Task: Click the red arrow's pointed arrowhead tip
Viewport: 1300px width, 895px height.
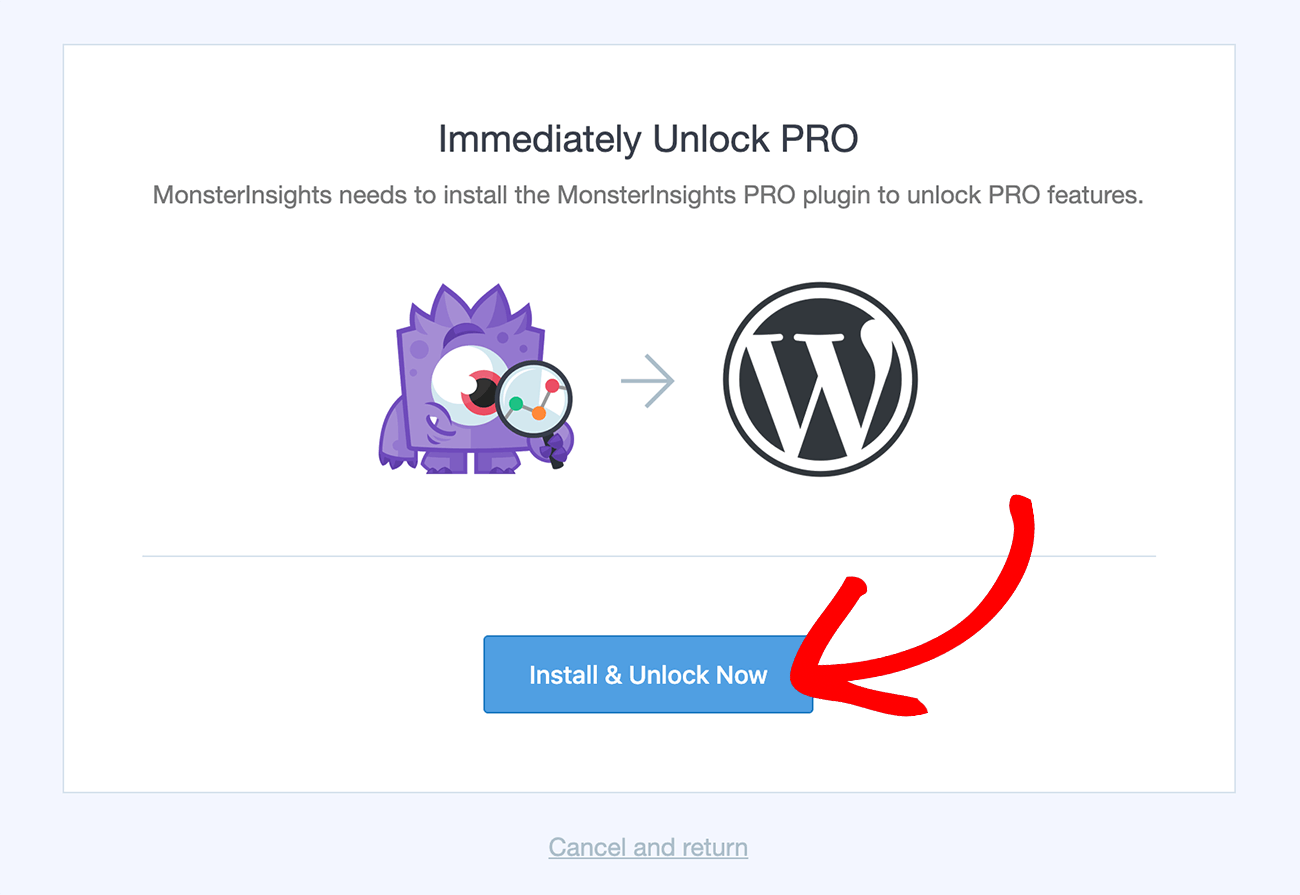Action: pyautogui.click(x=796, y=677)
